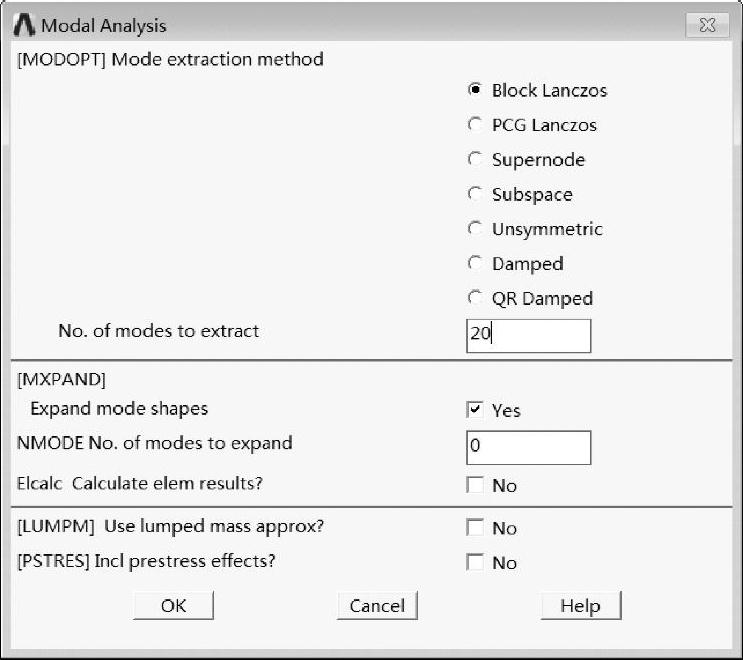Image resolution: width=743 pixels, height=660 pixels.
Task: Select QR Damped extraction method
Action: (x=475, y=298)
